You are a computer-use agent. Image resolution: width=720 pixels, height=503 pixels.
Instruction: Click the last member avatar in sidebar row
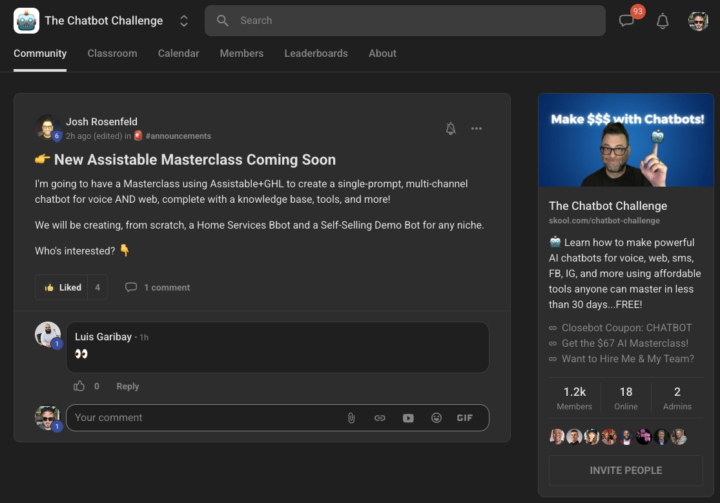[x=678, y=436]
